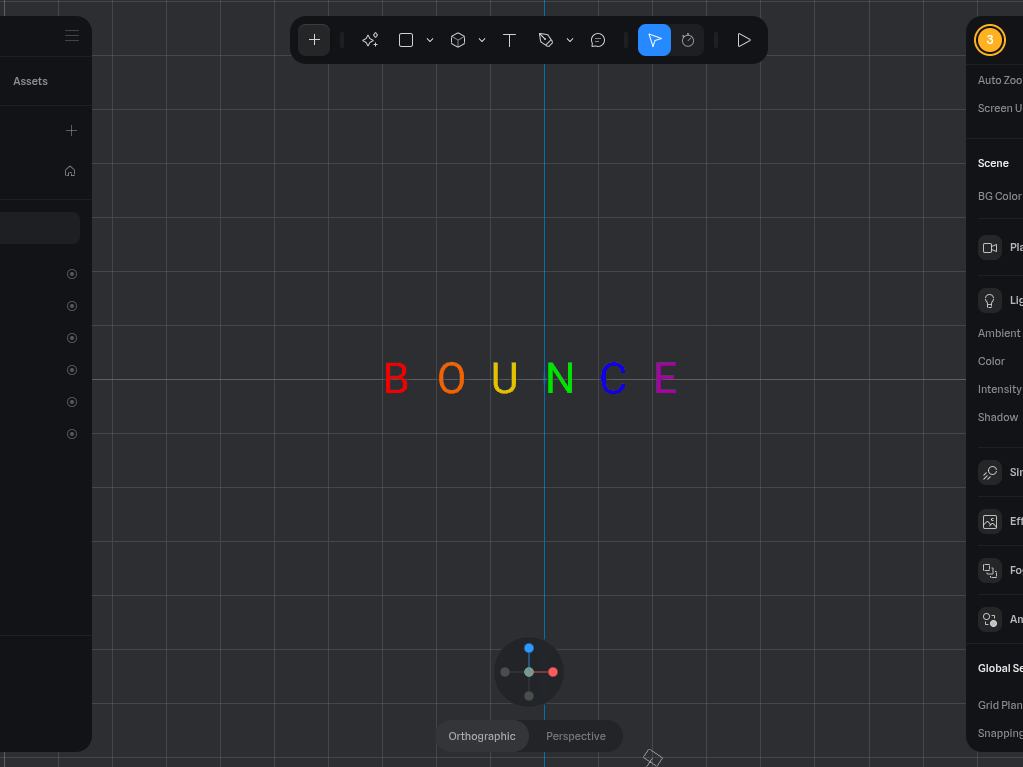Select the Text tool

click(x=510, y=40)
